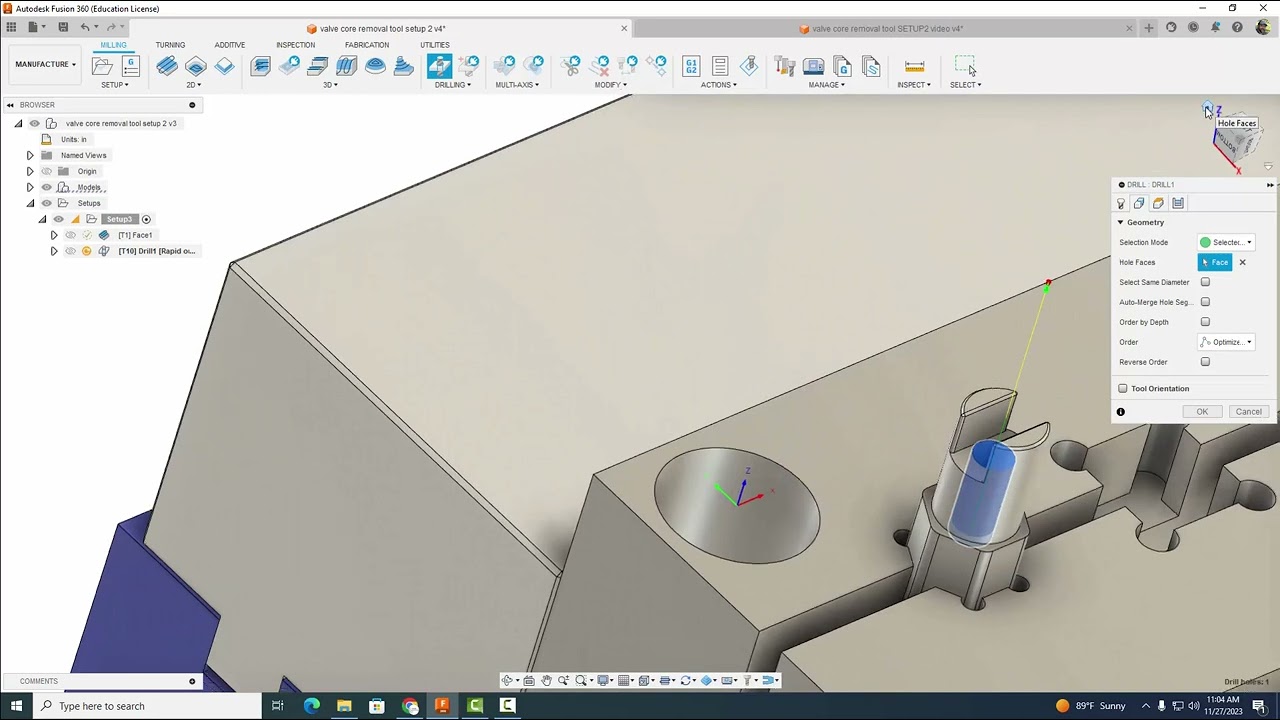Toggle visibility of Setup3
This screenshot has height=720, width=1280.
coord(58,219)
